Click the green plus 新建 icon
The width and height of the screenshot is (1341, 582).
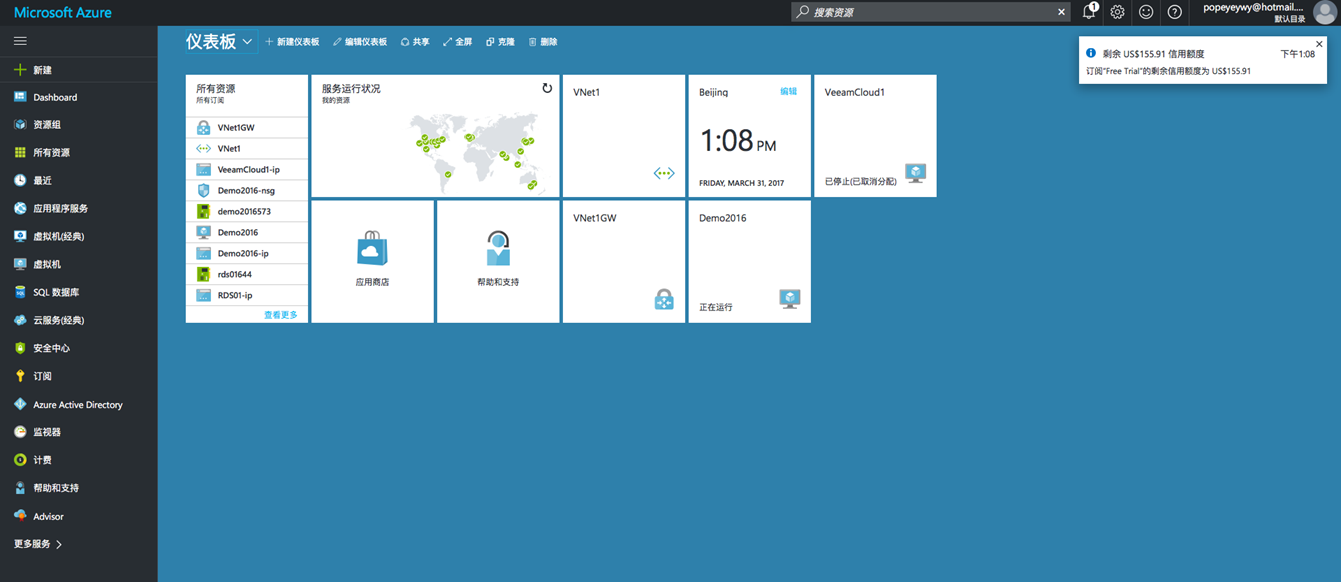point(20,70)
